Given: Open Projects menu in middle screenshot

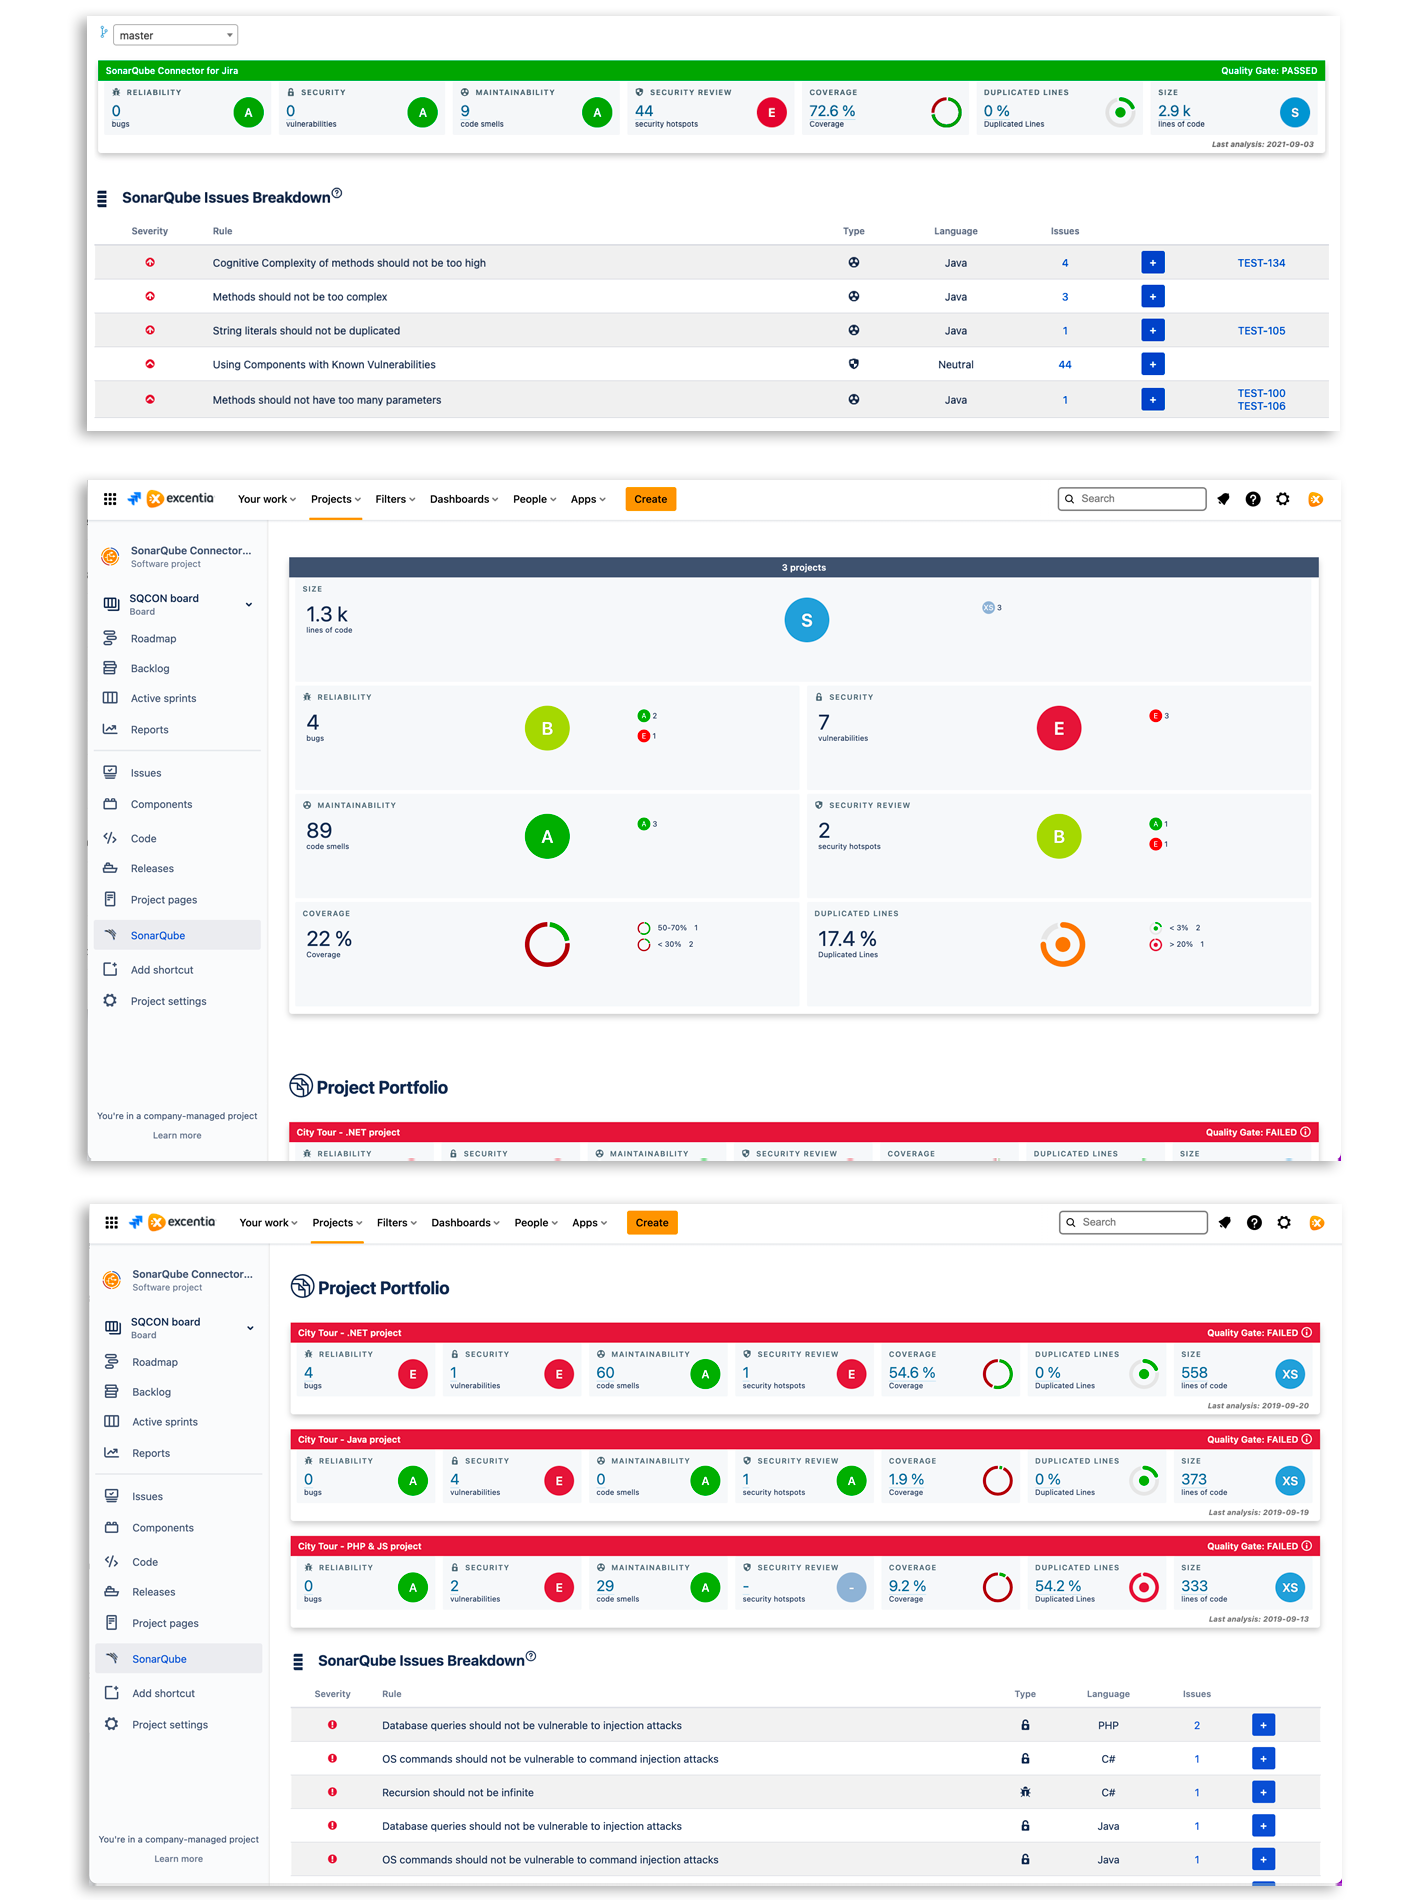Looking at the screenshot, I should click(336, 499).
